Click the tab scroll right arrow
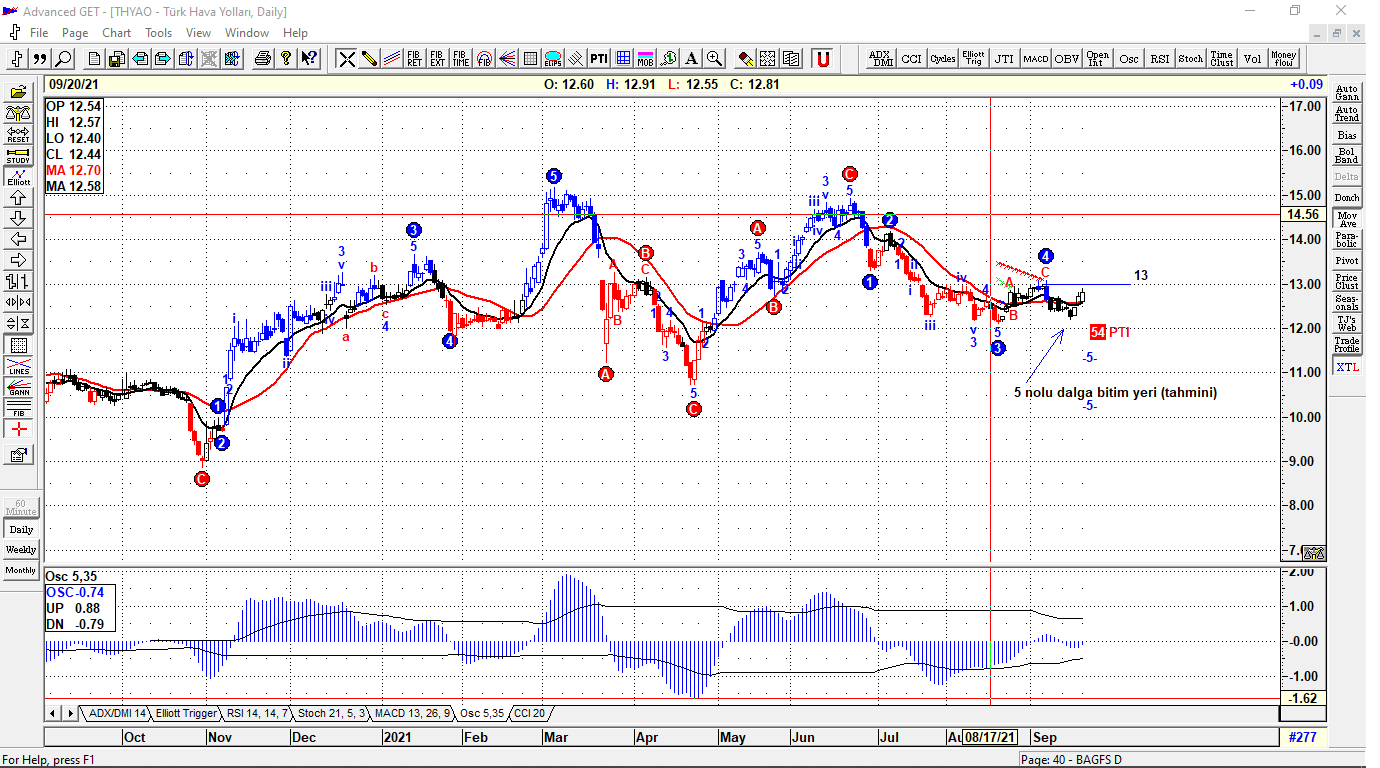Image resolution: width=1380 pixels, height=768 pixels. 70,713
